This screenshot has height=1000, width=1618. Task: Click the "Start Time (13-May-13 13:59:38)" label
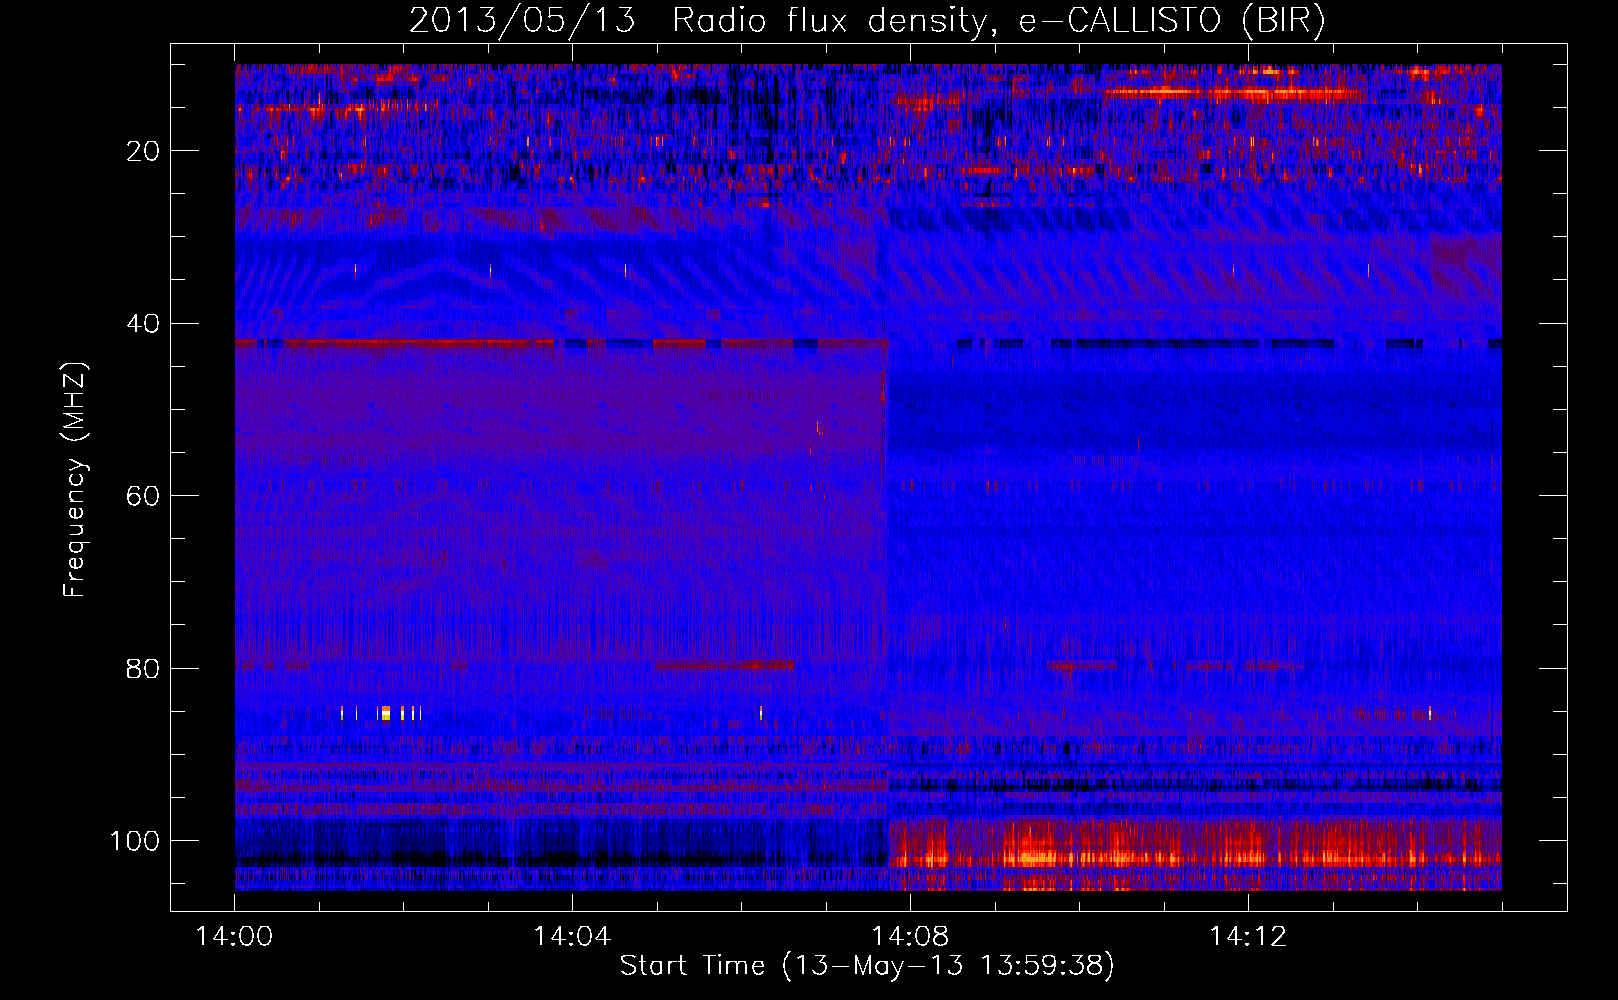coord(867,966)
